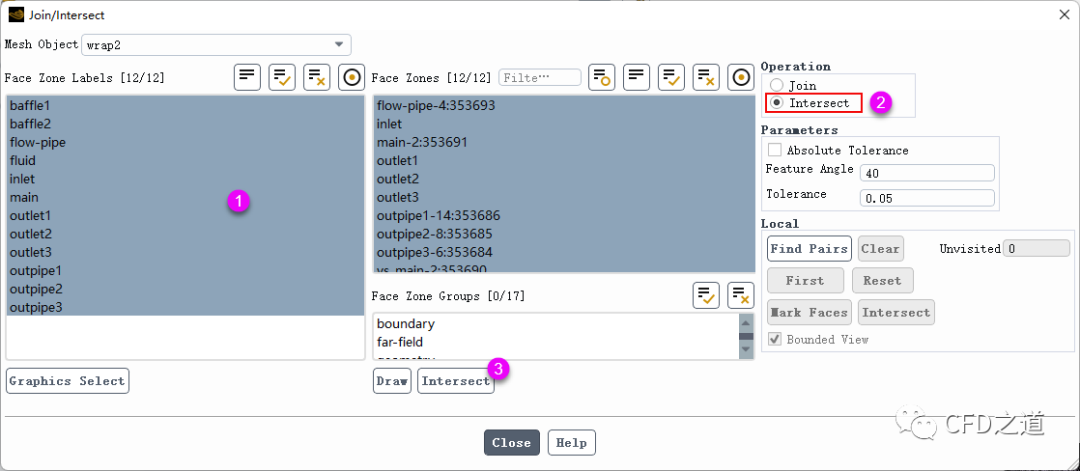The image size is (1080, 471).
Task: Open selection helper icon for Face Zone Labels
Action: pyautogui.click(x=351, y=77)
